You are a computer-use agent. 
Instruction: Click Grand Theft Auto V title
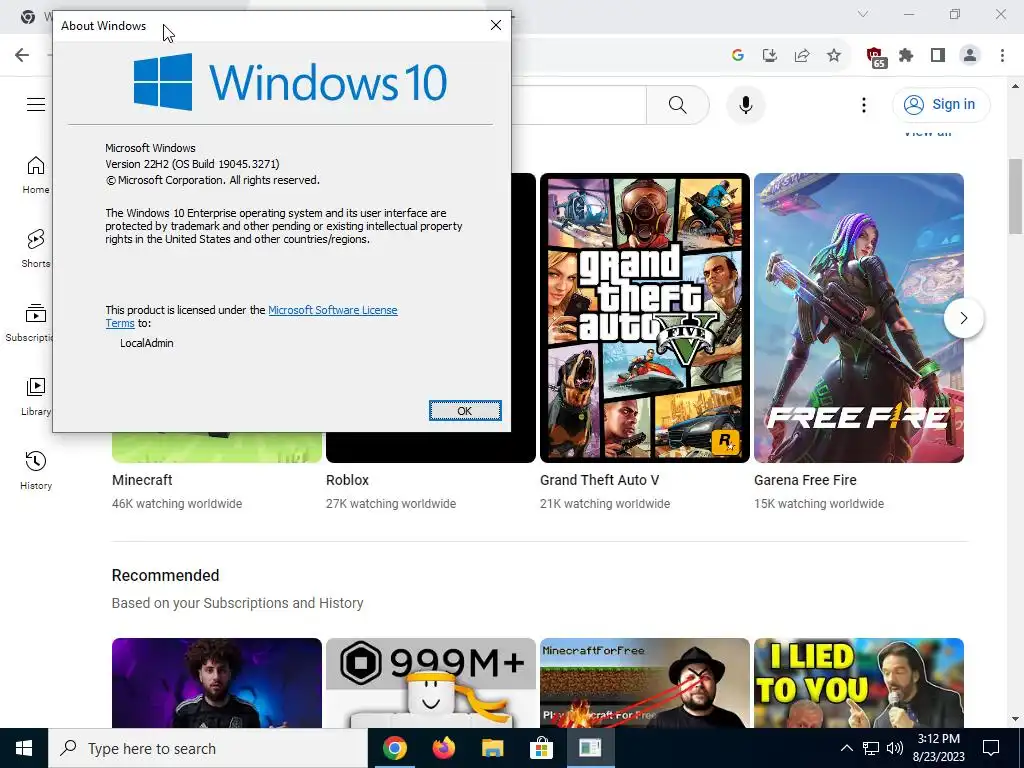tap(600, 480)
